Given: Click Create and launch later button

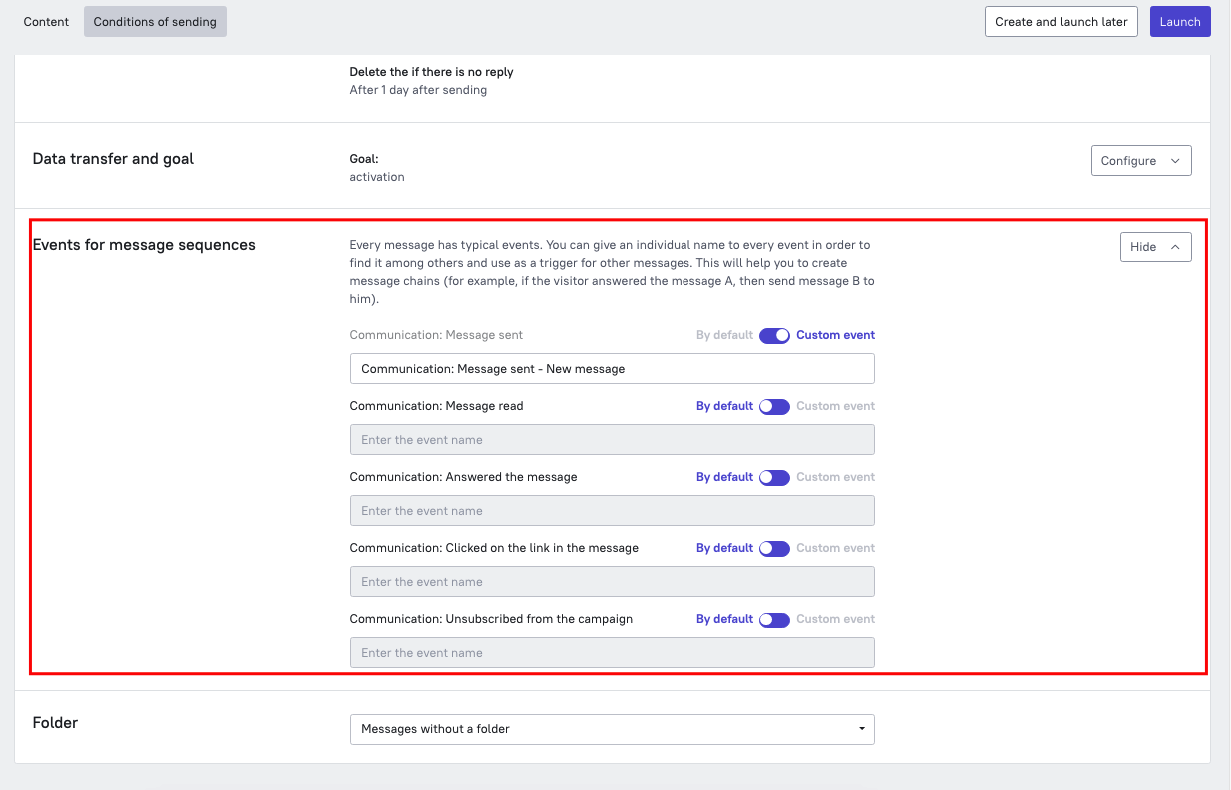Looking at the screenshot, I should tap(1061, 22).
